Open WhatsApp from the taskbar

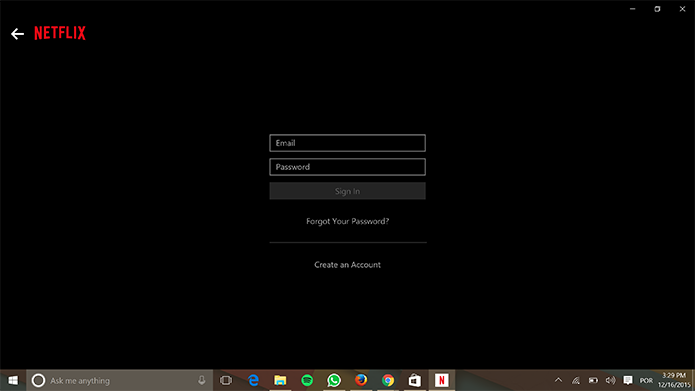334,380
